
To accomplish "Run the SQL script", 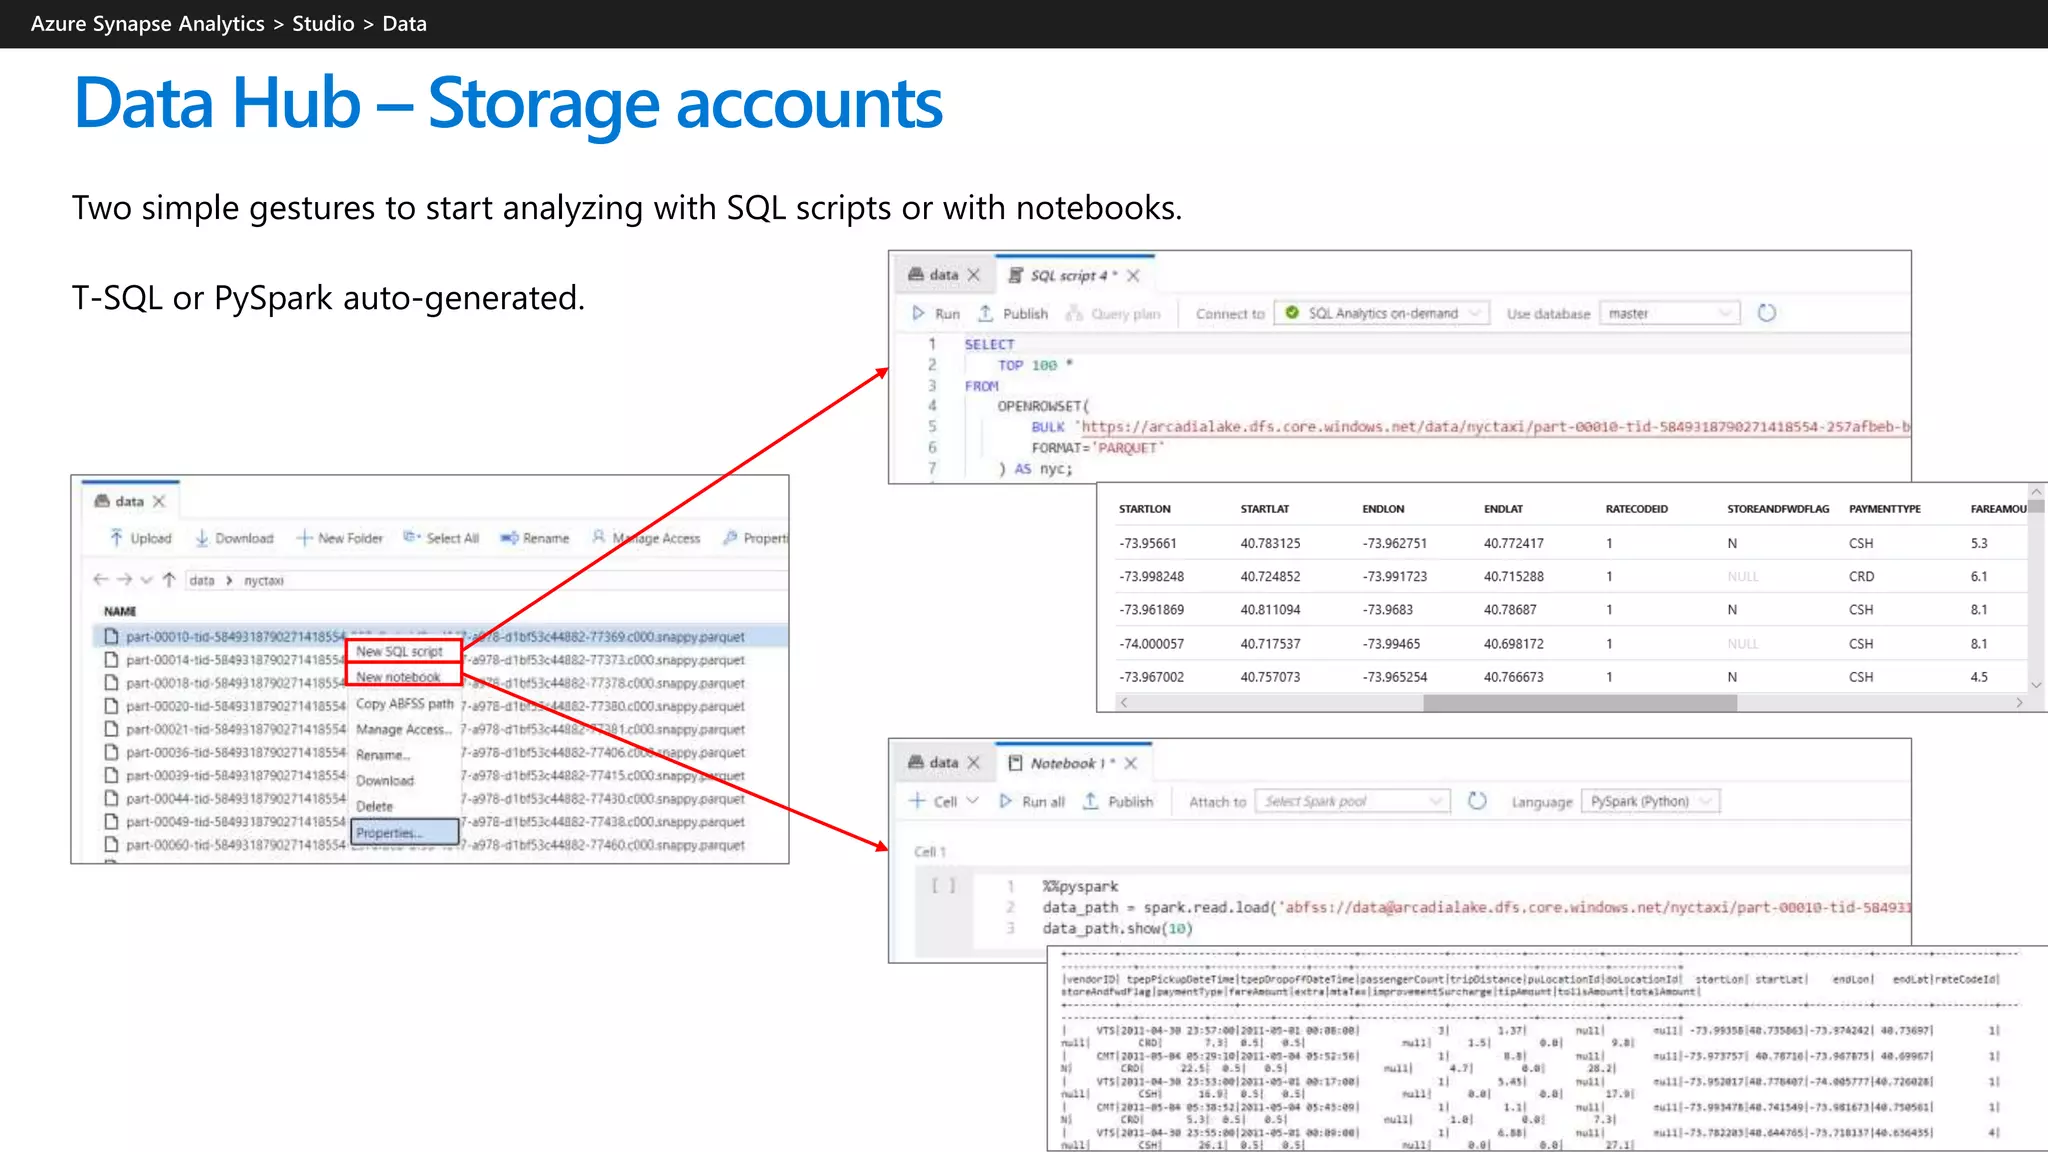I will 935,313.
